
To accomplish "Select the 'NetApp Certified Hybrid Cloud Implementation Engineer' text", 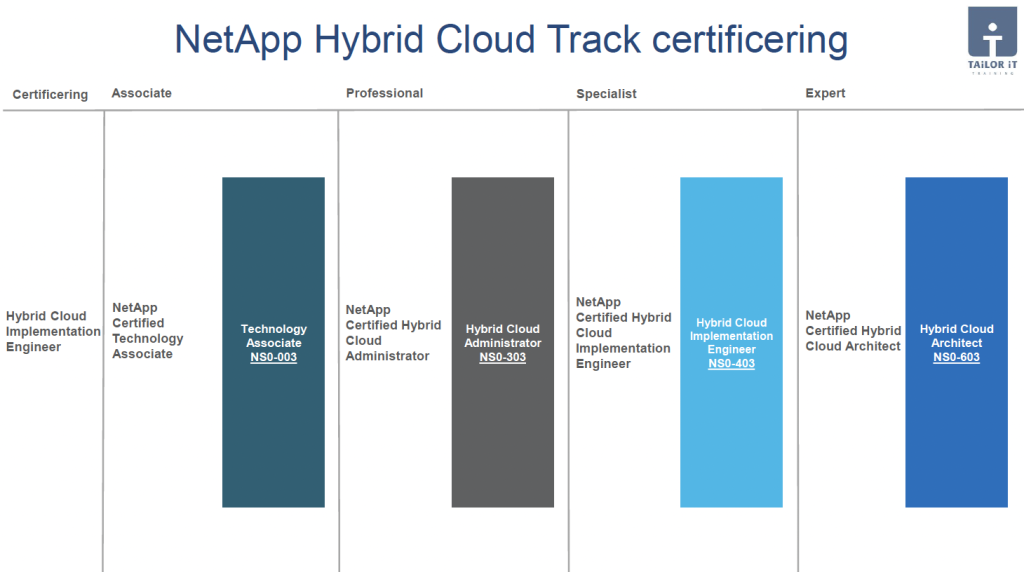I will coord(623,332).
